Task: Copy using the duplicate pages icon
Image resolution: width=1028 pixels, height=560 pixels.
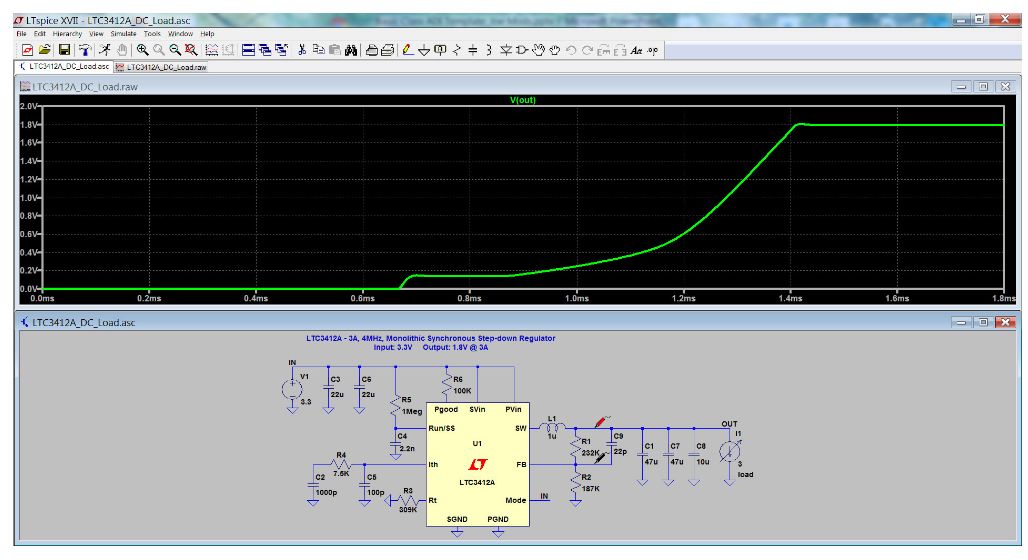Action: tap(319, 50)
